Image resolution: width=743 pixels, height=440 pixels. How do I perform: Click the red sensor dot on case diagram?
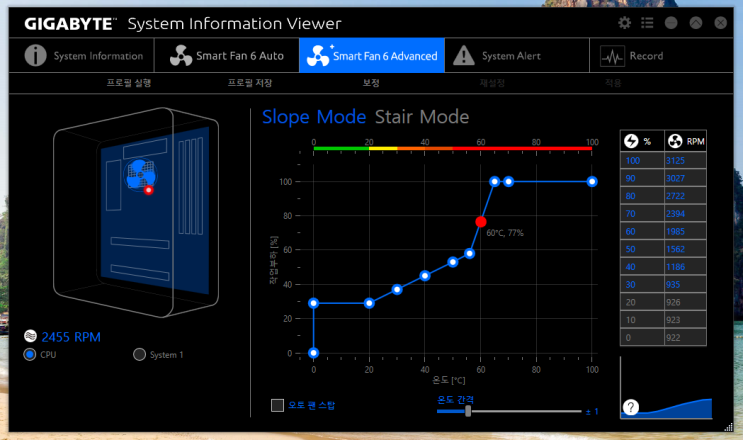[149, 190]
